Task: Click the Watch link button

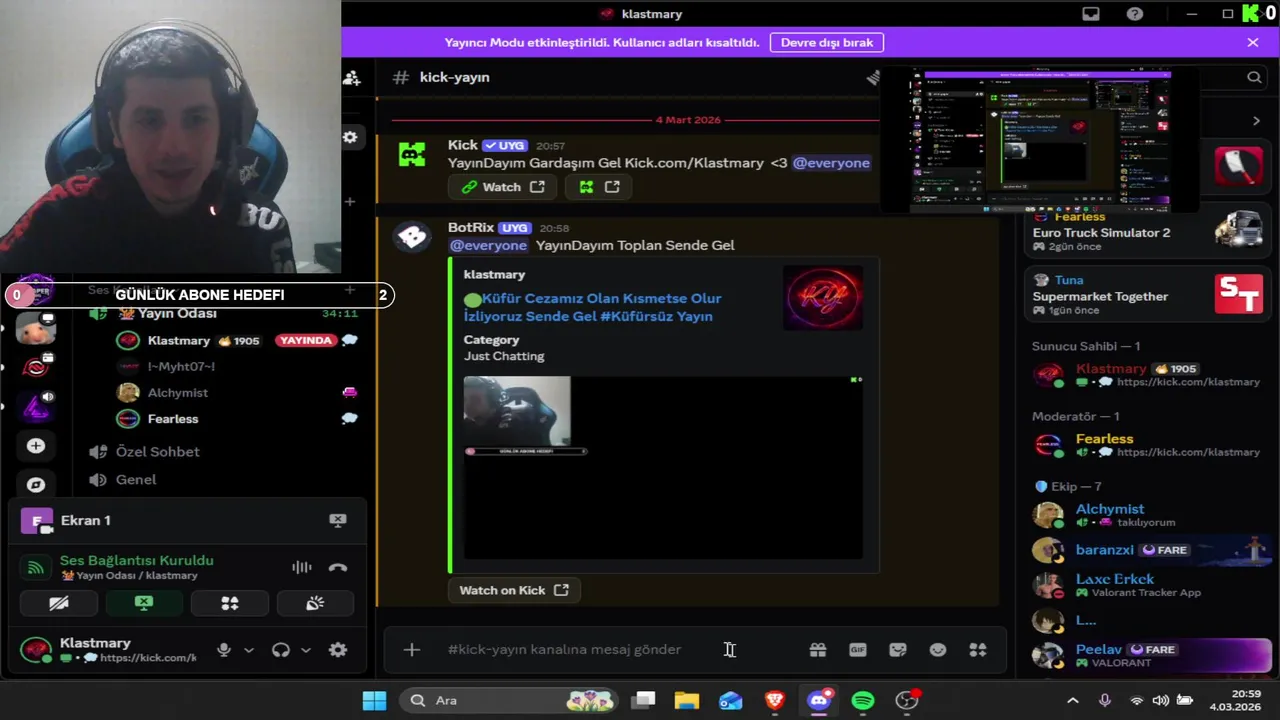Action: [503, 187]
